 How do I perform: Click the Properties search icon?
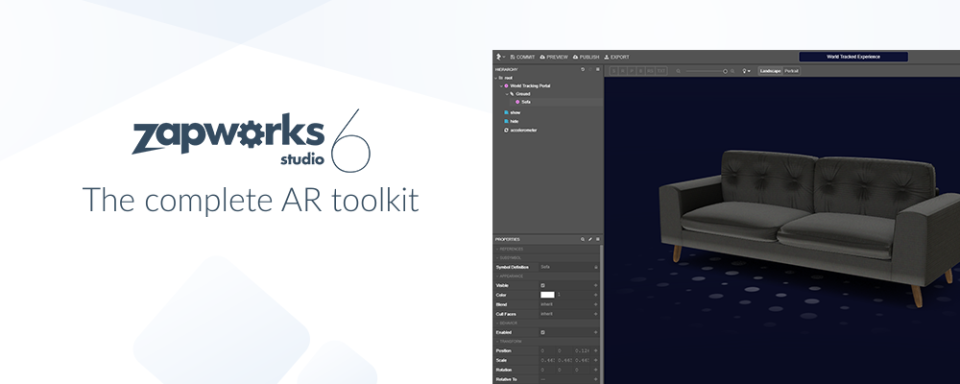582,239
